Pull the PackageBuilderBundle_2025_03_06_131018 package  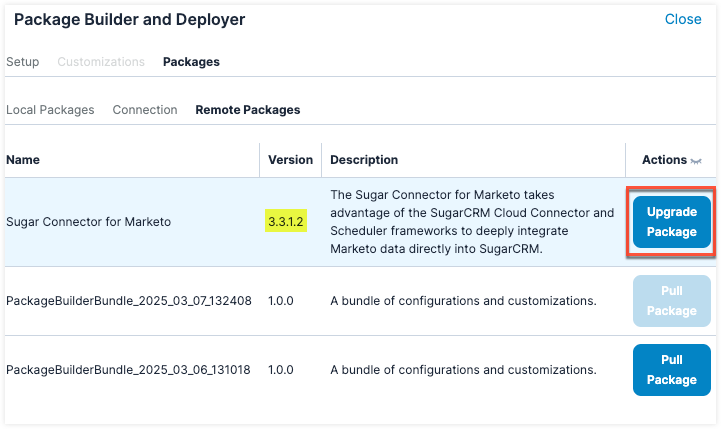click(x=671, y=370)
